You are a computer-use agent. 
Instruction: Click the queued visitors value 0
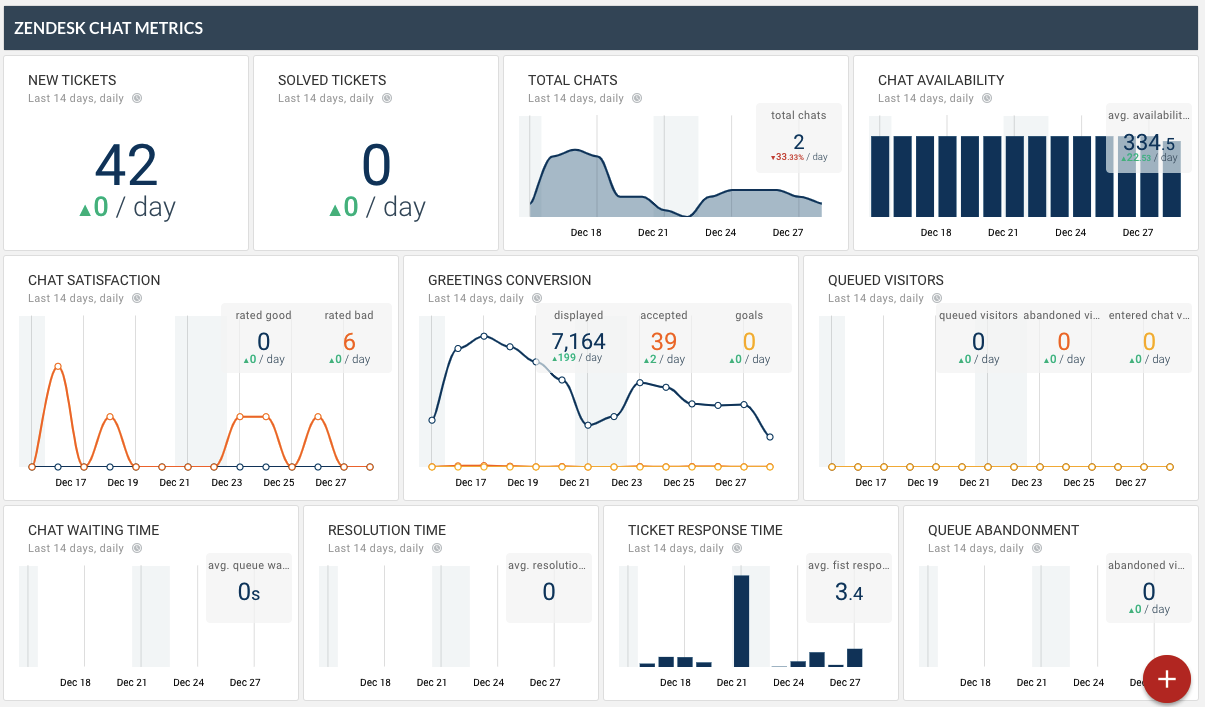(978, 342)
